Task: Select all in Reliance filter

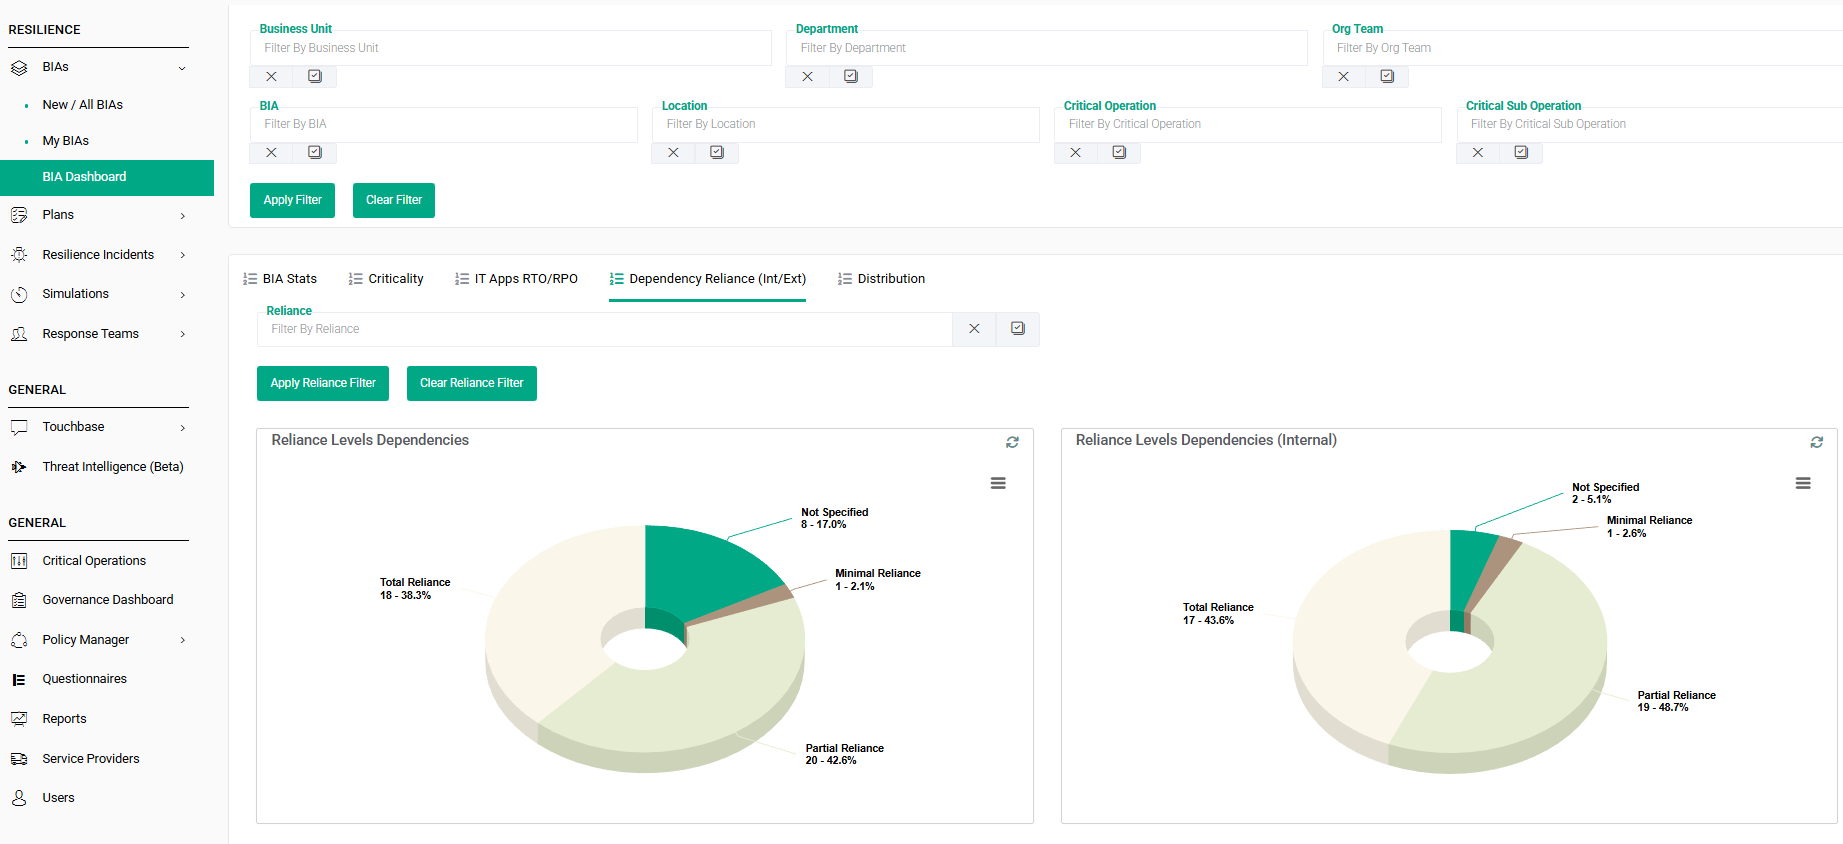Action: 1018,329
